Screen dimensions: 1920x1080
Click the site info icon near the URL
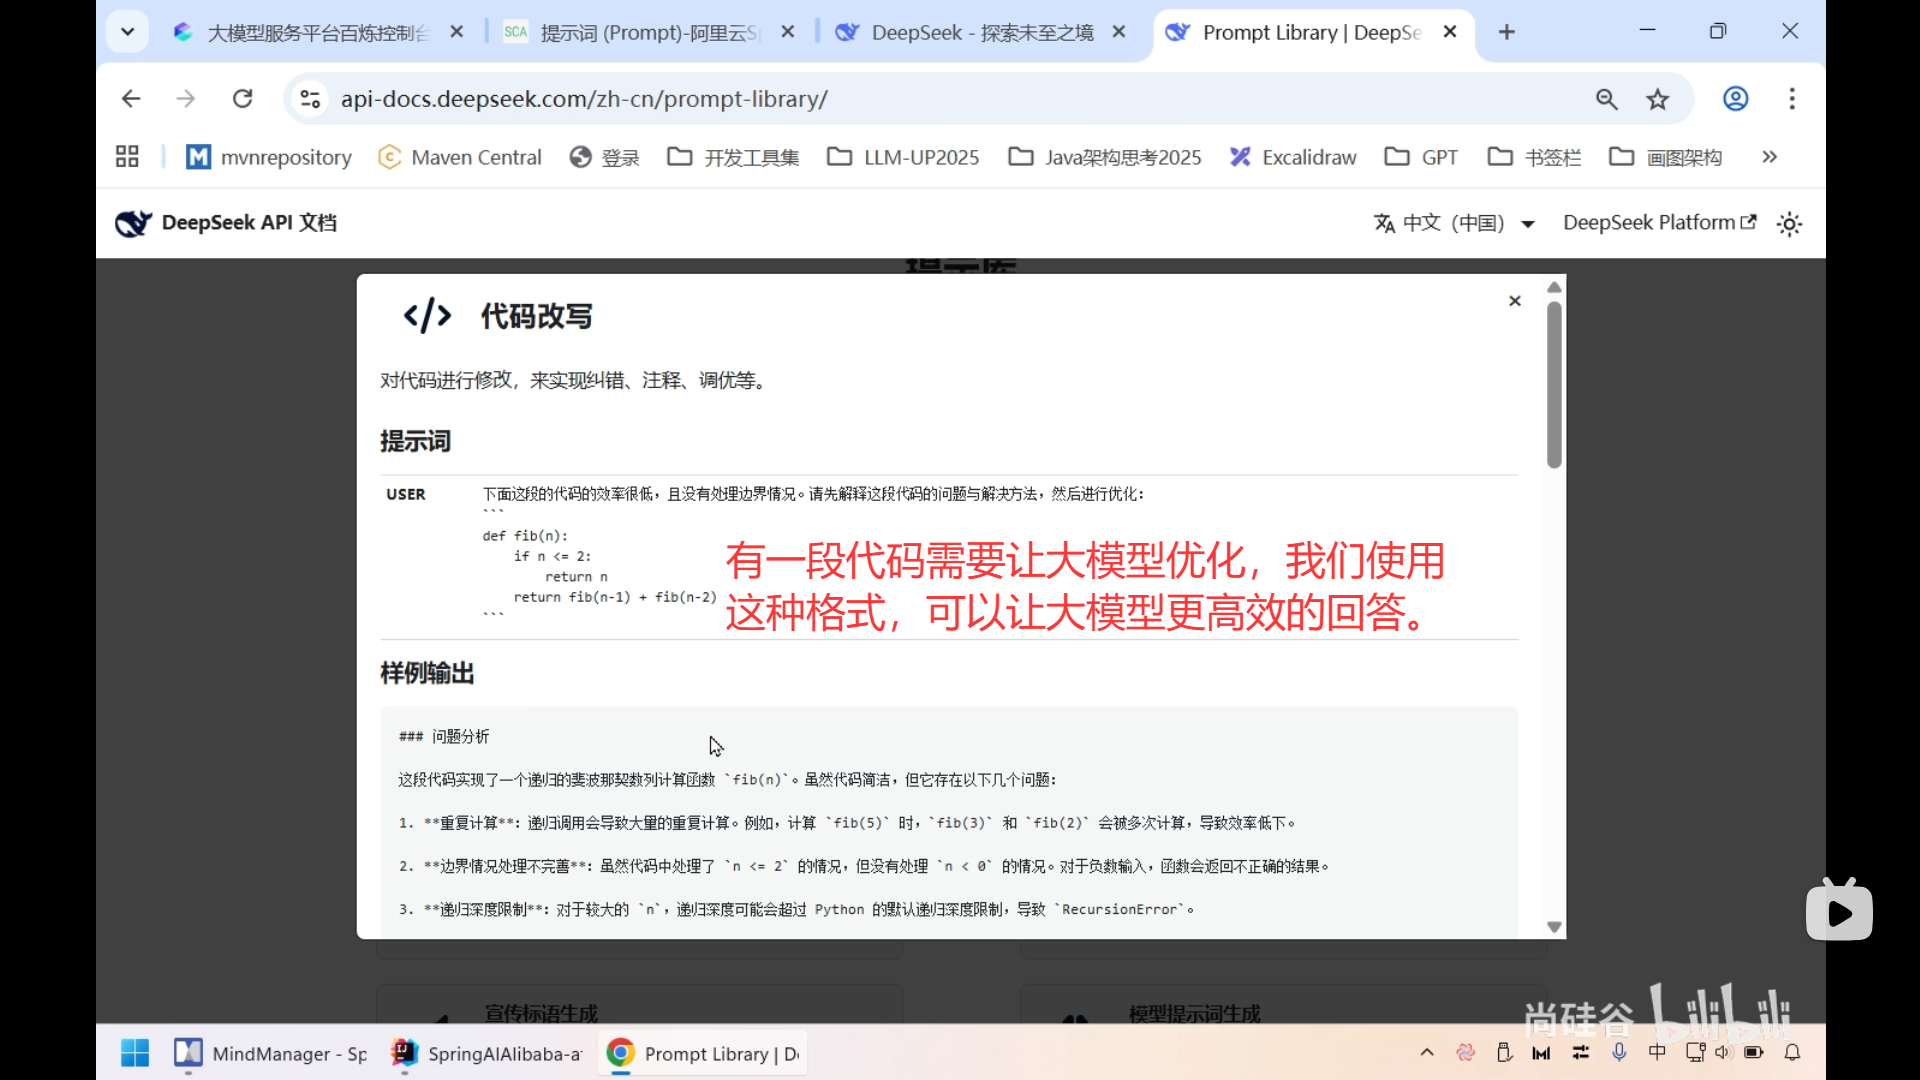click(x=309, y=99)
